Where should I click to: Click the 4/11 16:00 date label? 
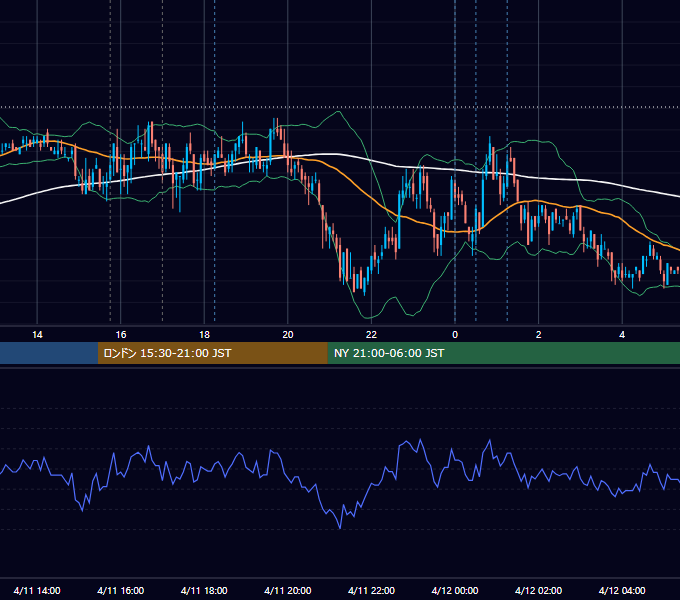click(x=121, y=590)
